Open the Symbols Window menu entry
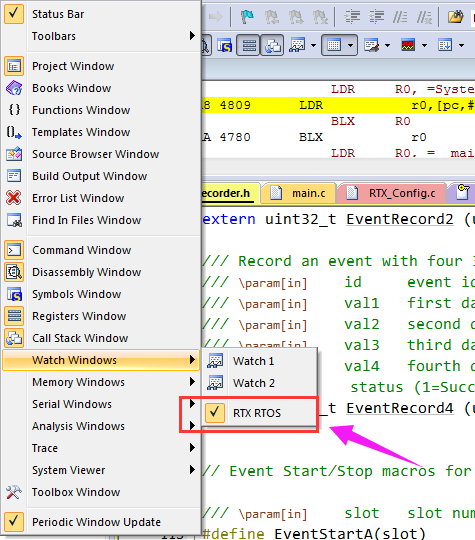 click(101, 294)
